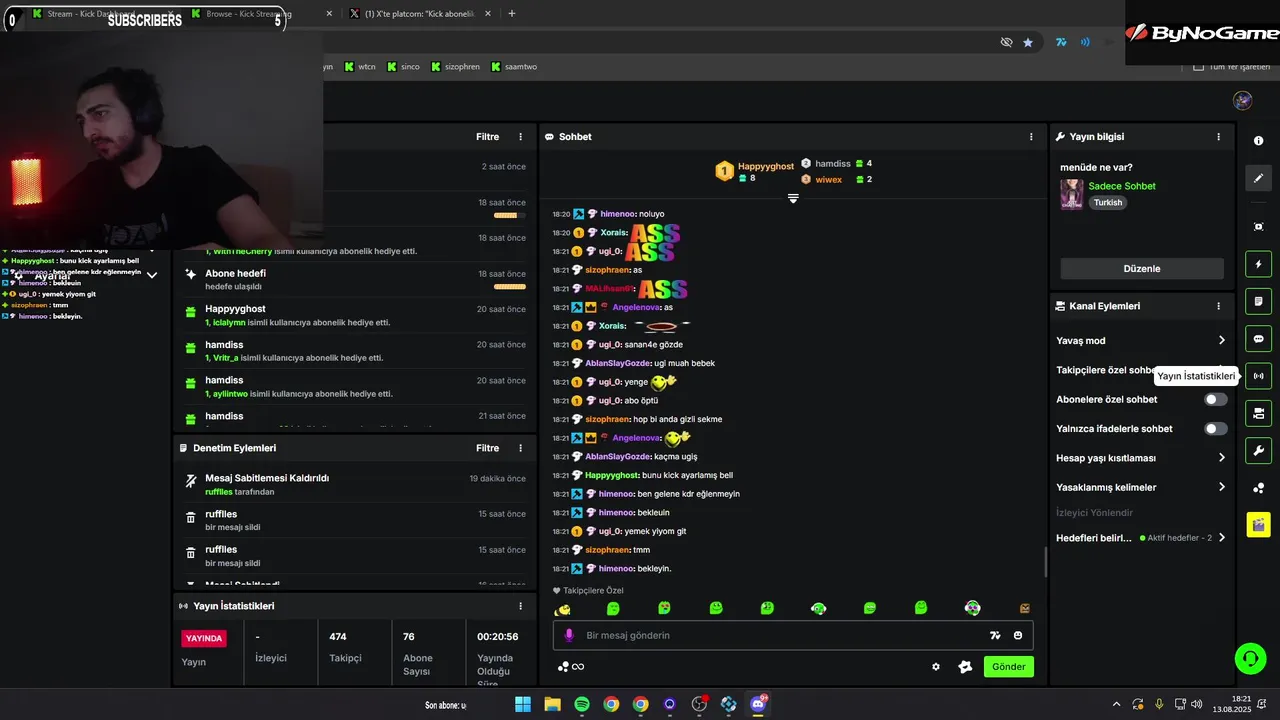Open Sohbet panel three-dot menu
Screen dimensions: 1280x720
tap(1031, 137)
